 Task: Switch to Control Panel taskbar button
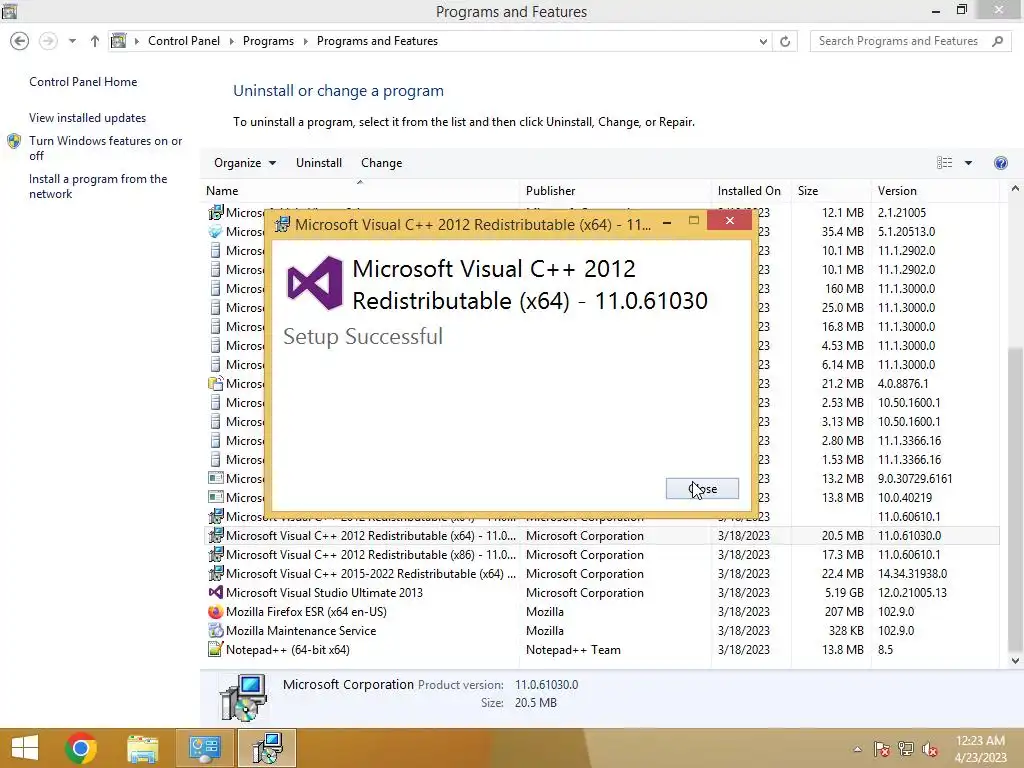tap(204, 748)
